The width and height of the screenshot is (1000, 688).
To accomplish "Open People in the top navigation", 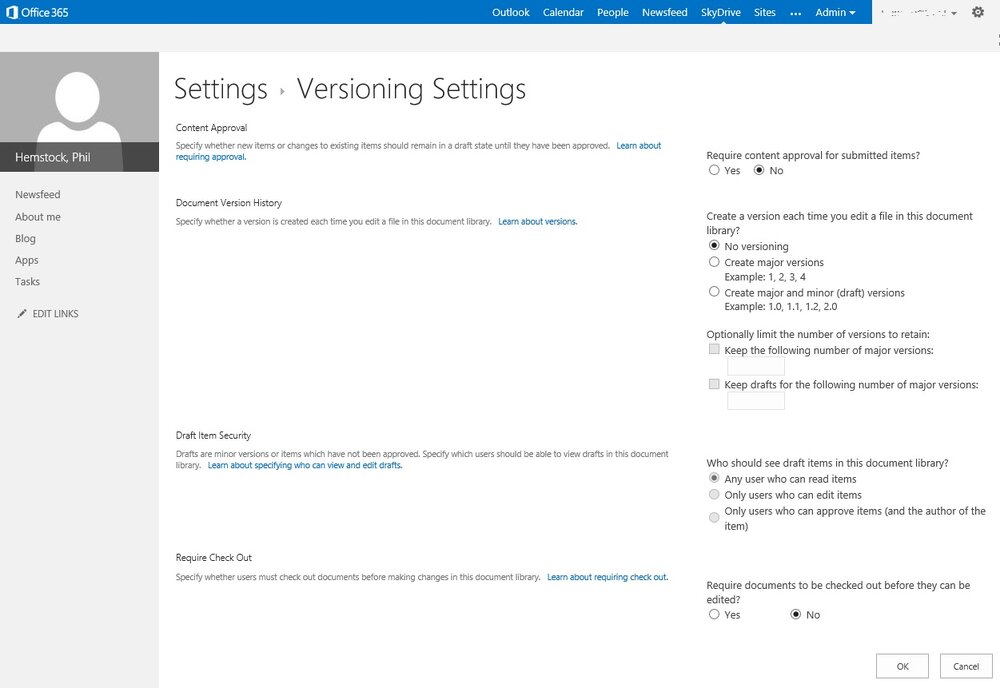I will (x=613, y=12).
